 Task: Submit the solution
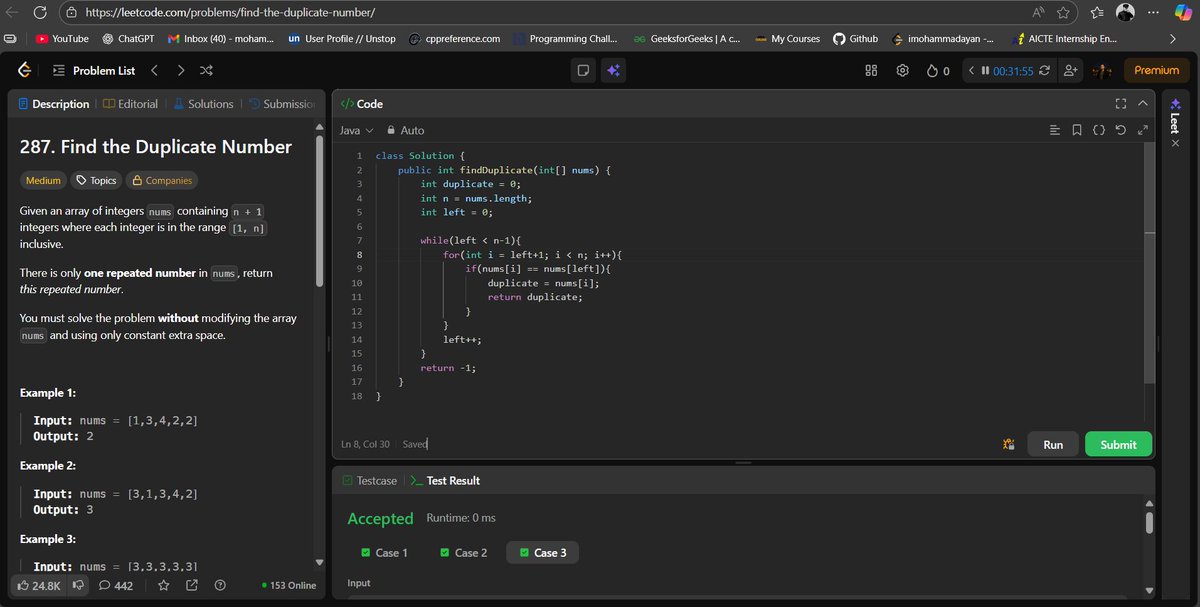1118,445
